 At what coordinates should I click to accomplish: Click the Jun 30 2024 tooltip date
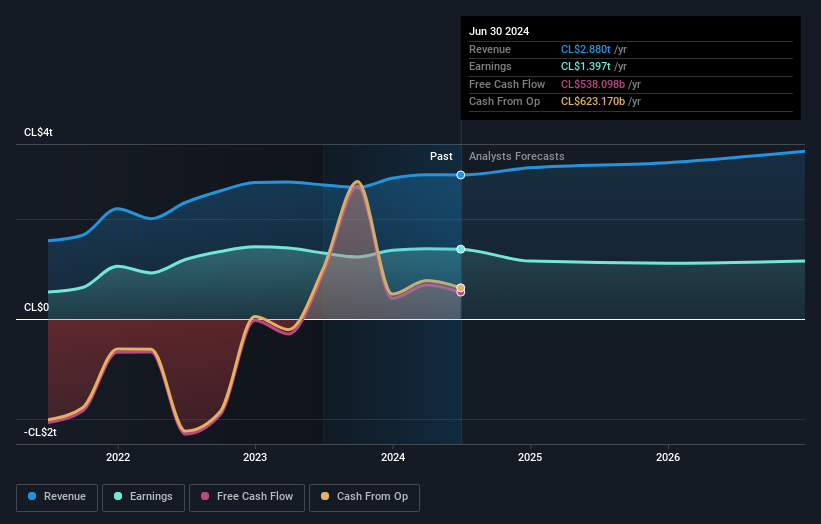click(x=499, y=31)
